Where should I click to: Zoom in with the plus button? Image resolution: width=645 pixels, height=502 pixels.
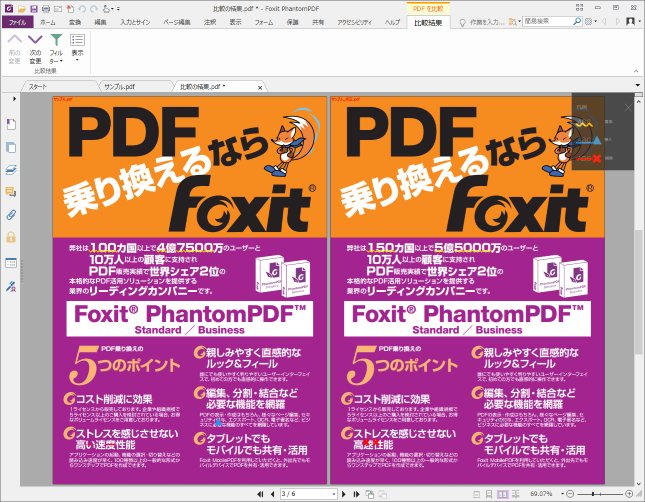[629, 494]
